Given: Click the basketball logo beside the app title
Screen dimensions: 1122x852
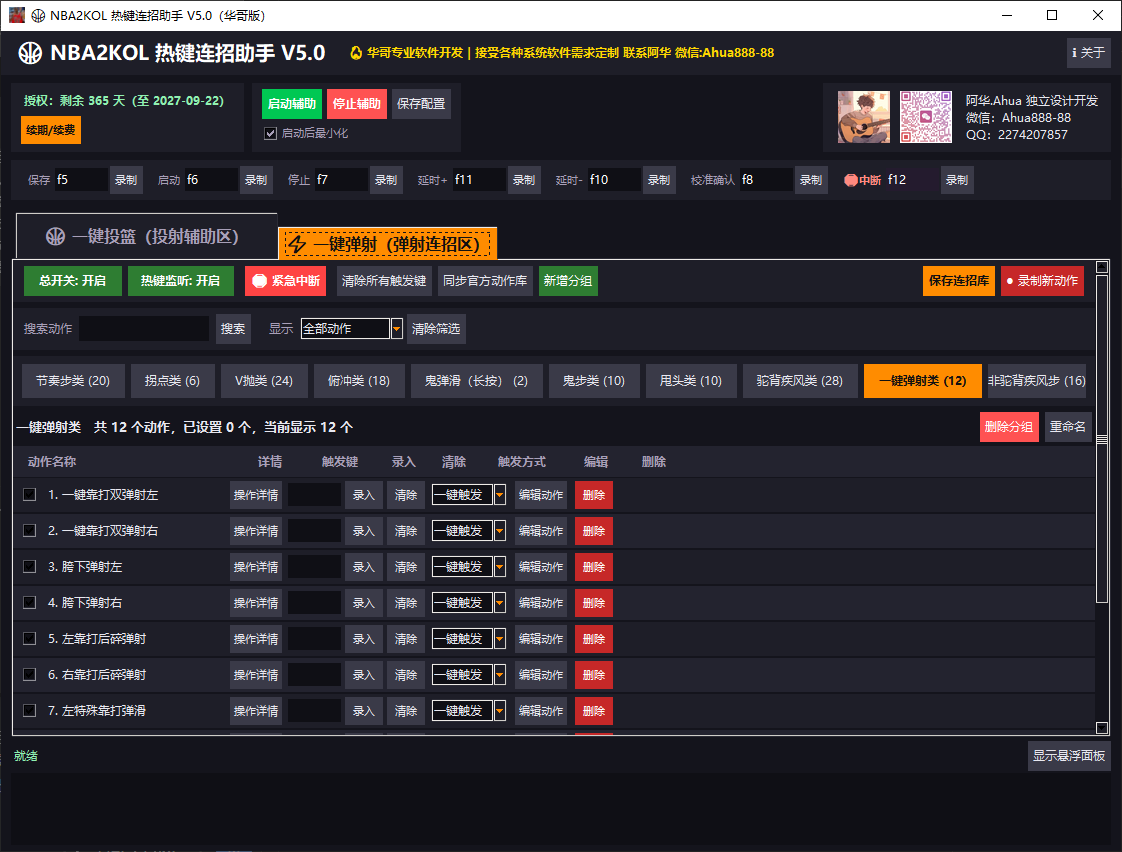Looking at the screenshot, I should [30, 53].
